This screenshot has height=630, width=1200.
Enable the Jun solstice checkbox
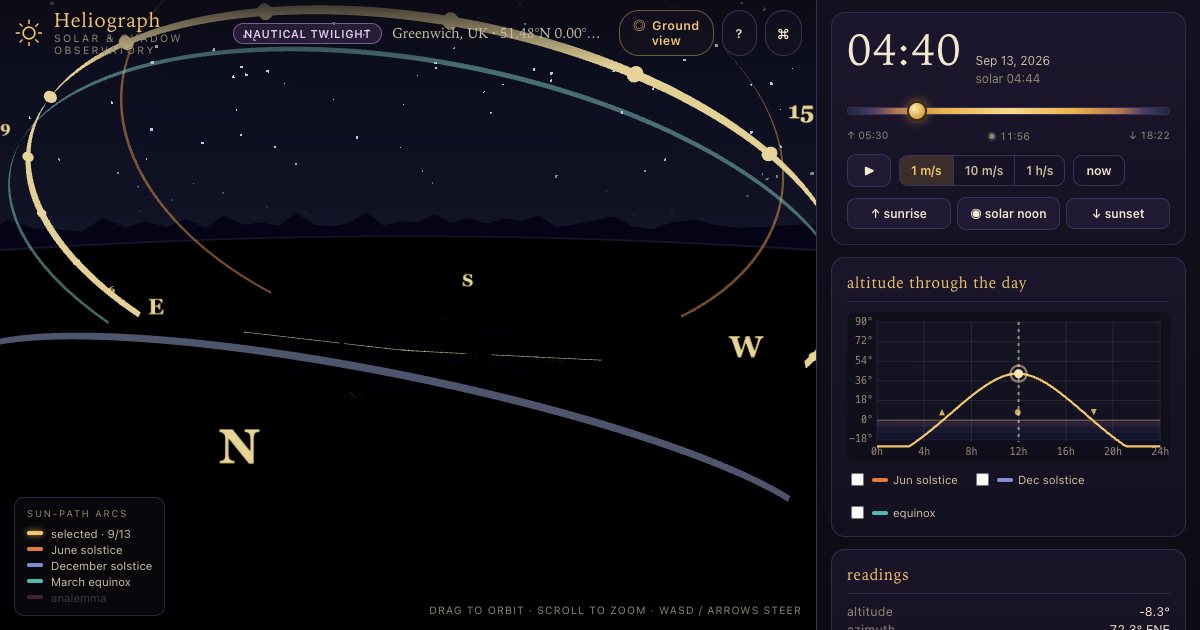tap(857, 480)
